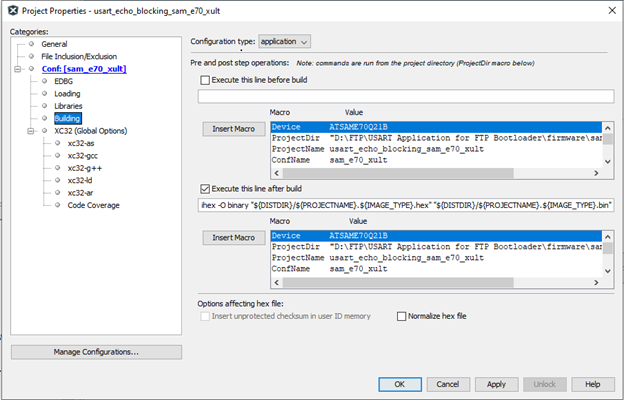Viewport: 624px width, 400px height.
Task: Open File Inclusion/Exclusion category
Action: (x=80, y=56)
